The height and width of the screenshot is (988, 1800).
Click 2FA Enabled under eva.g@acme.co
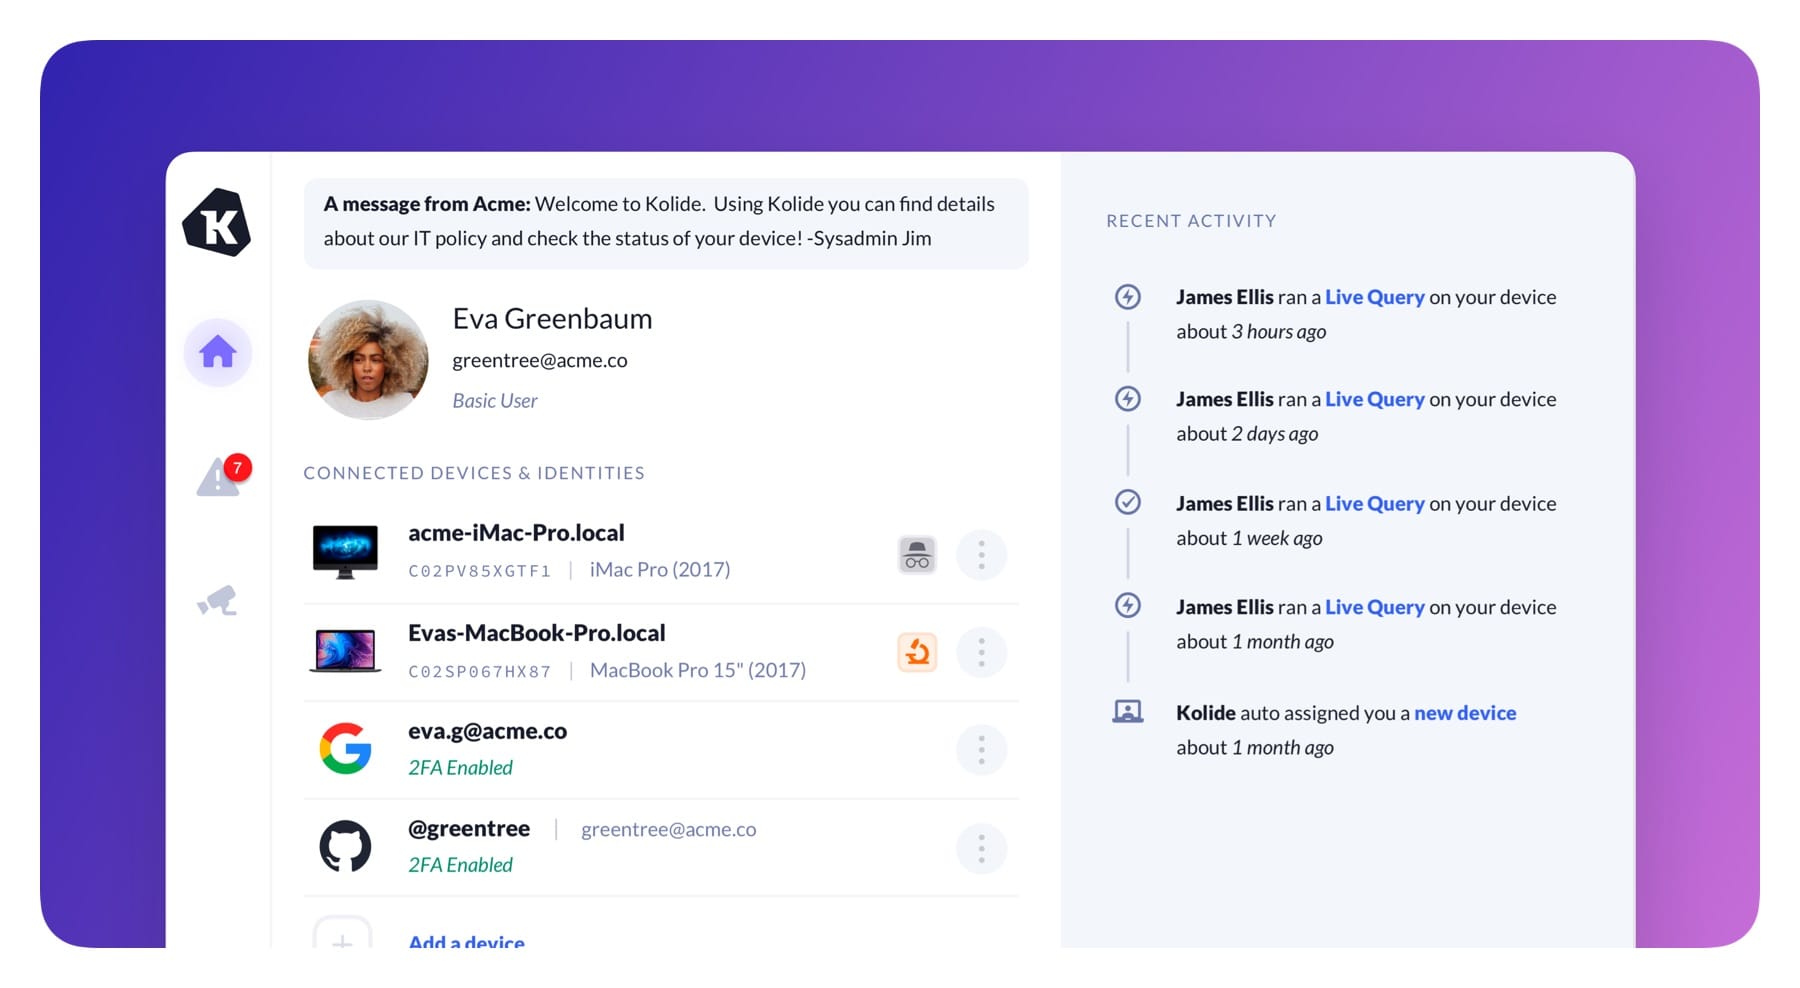[460, 768]
